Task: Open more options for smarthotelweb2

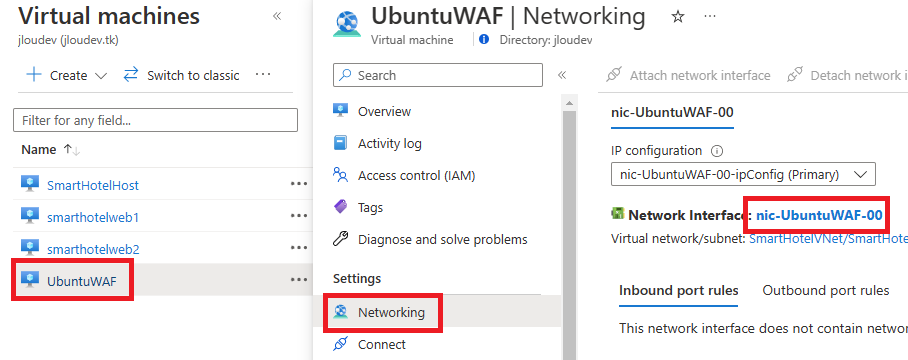Action: (x=299, y=248)
